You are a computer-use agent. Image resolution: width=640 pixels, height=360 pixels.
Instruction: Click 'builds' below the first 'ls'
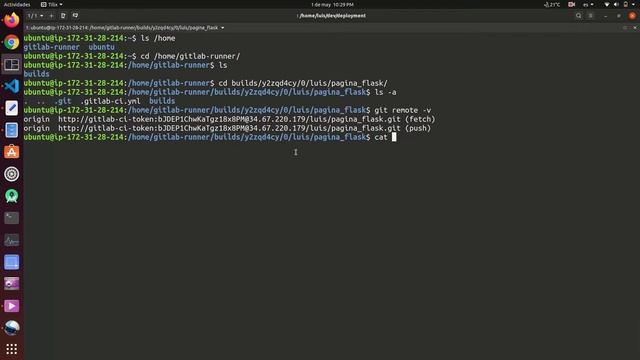click(x=36, y=74)
